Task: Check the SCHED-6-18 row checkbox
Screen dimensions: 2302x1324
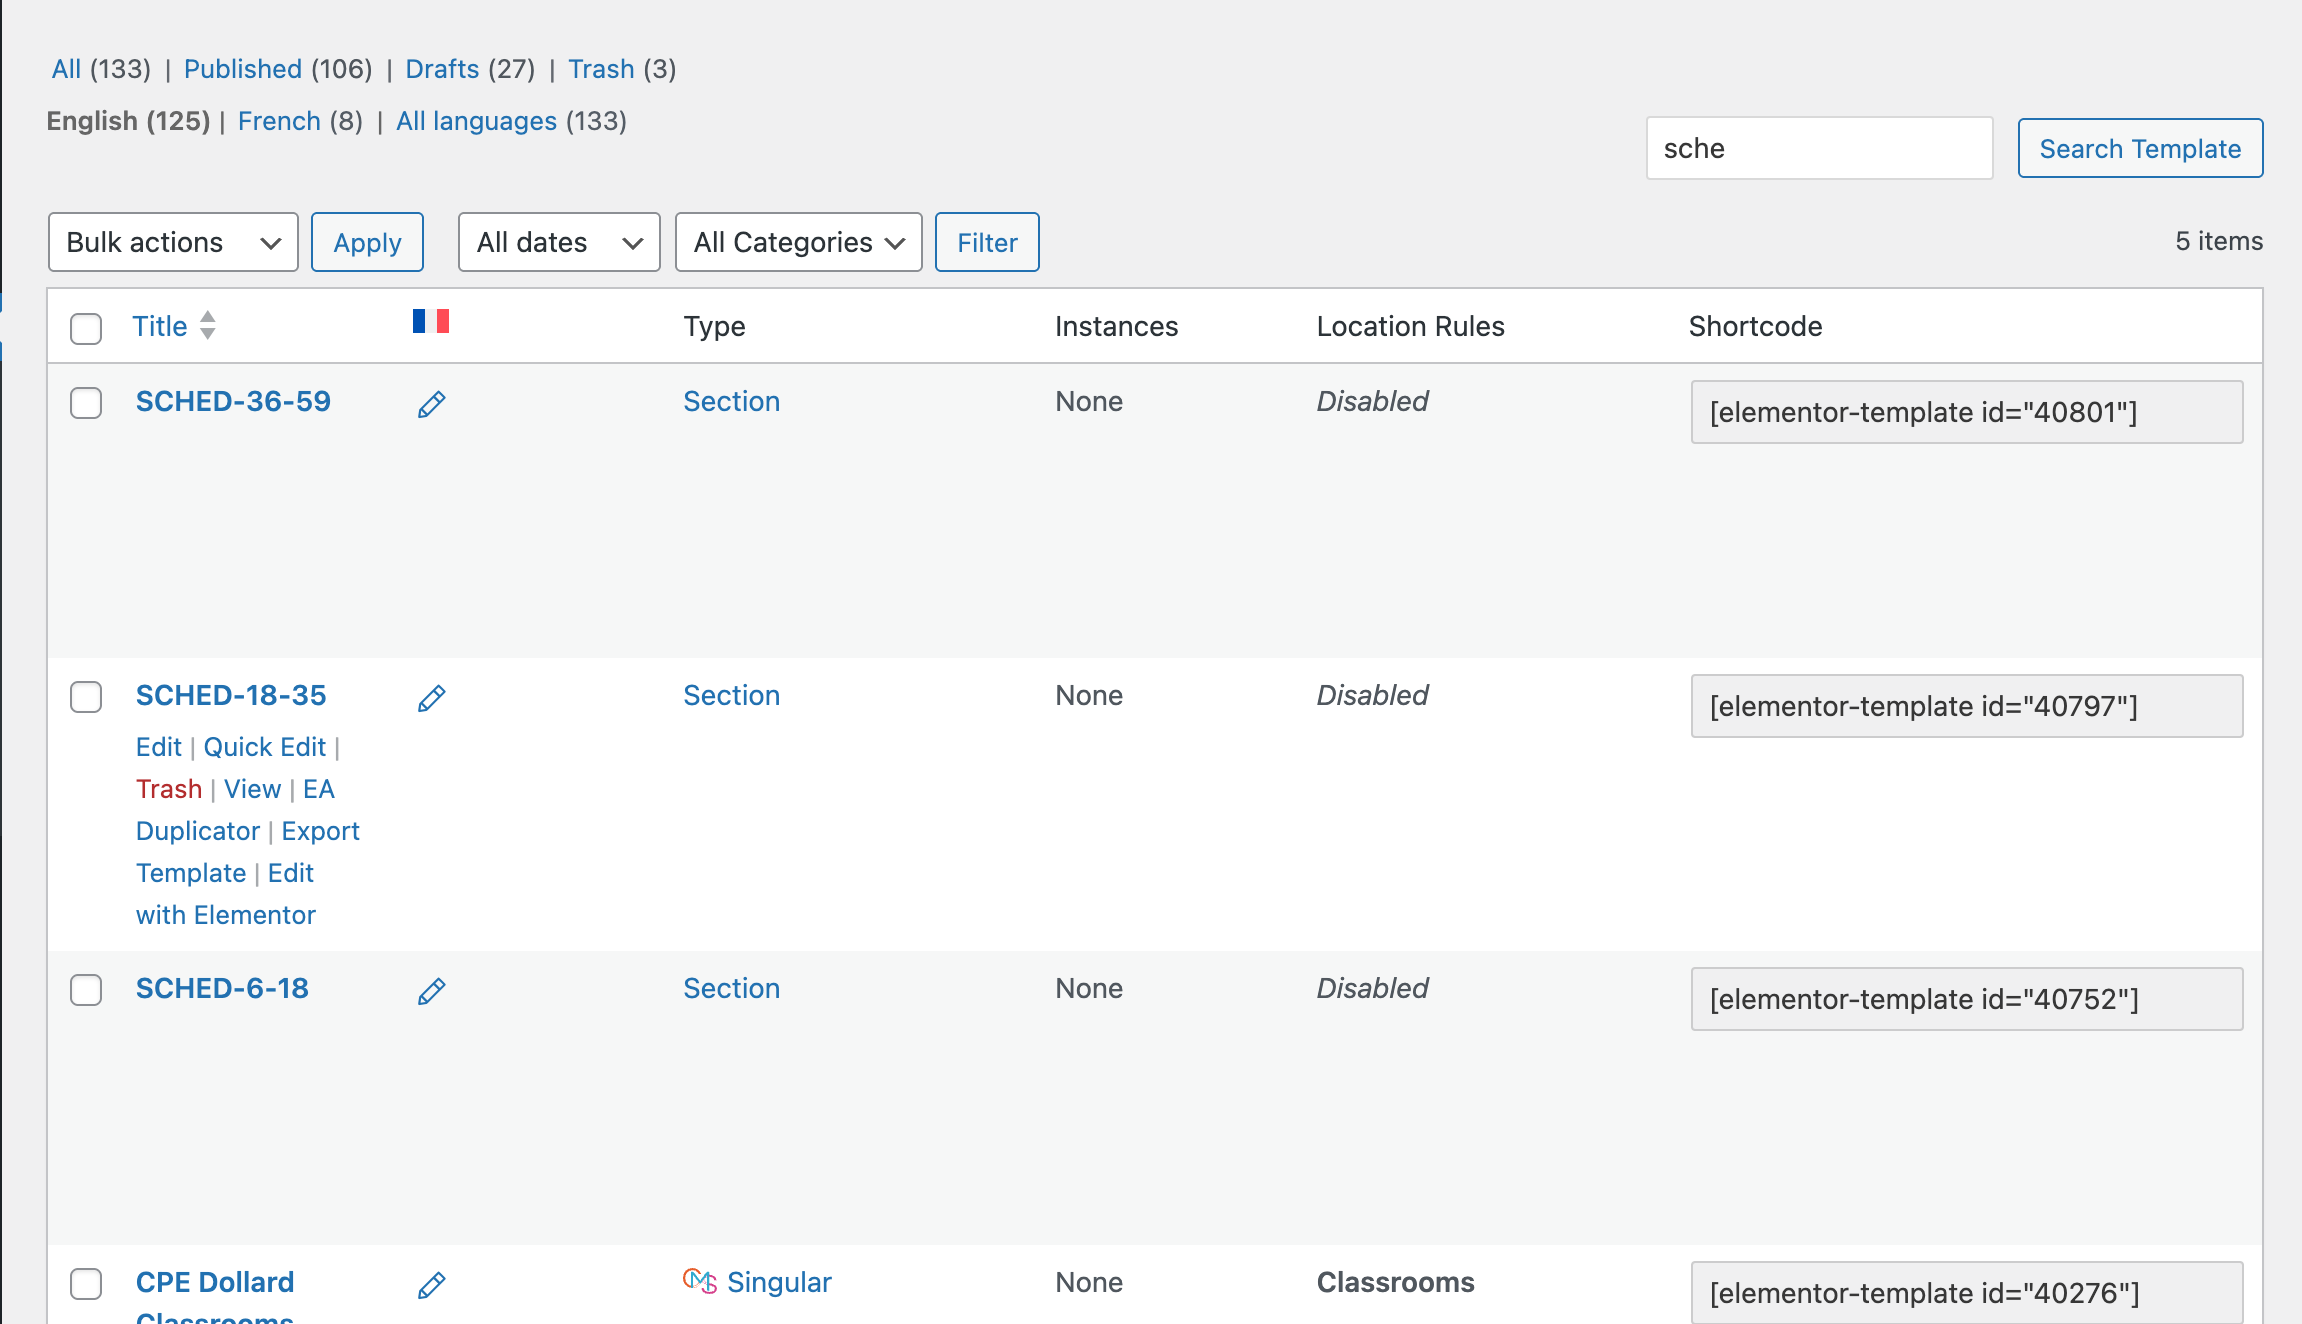Action: click(x=86, y=990)
